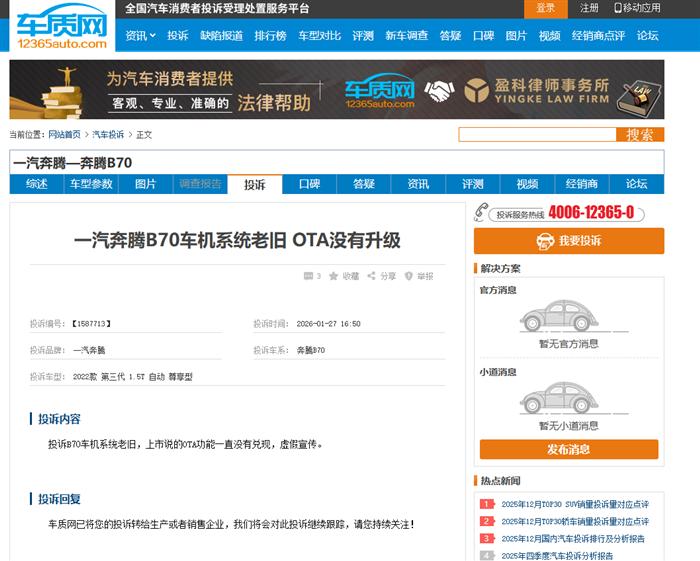Image resolution: width=700 pixels, height=561 pixels.
Task: Click the comment count icon
Action: pyautogui.click(x=308, y=276)
